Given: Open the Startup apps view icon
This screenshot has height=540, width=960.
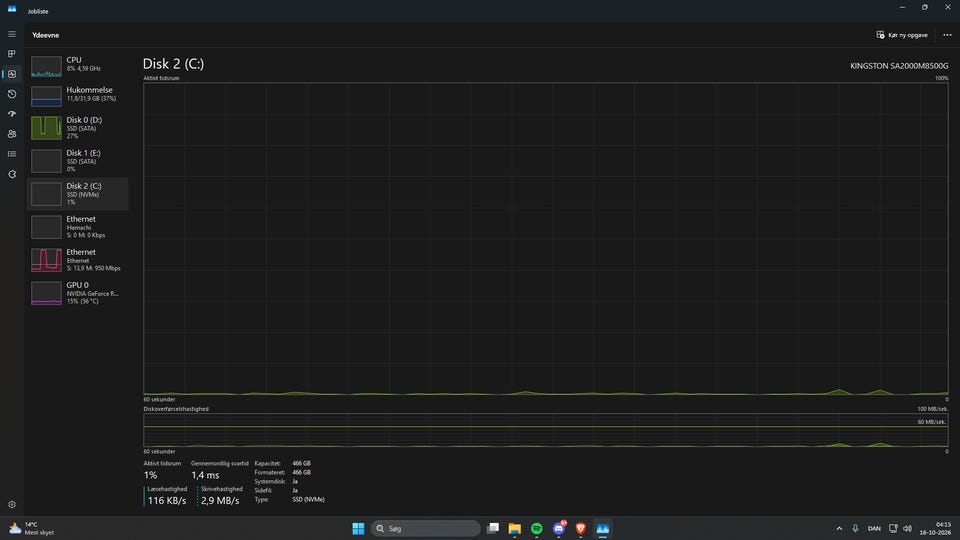Looking at the screenshot, I should tap(12, 114).
